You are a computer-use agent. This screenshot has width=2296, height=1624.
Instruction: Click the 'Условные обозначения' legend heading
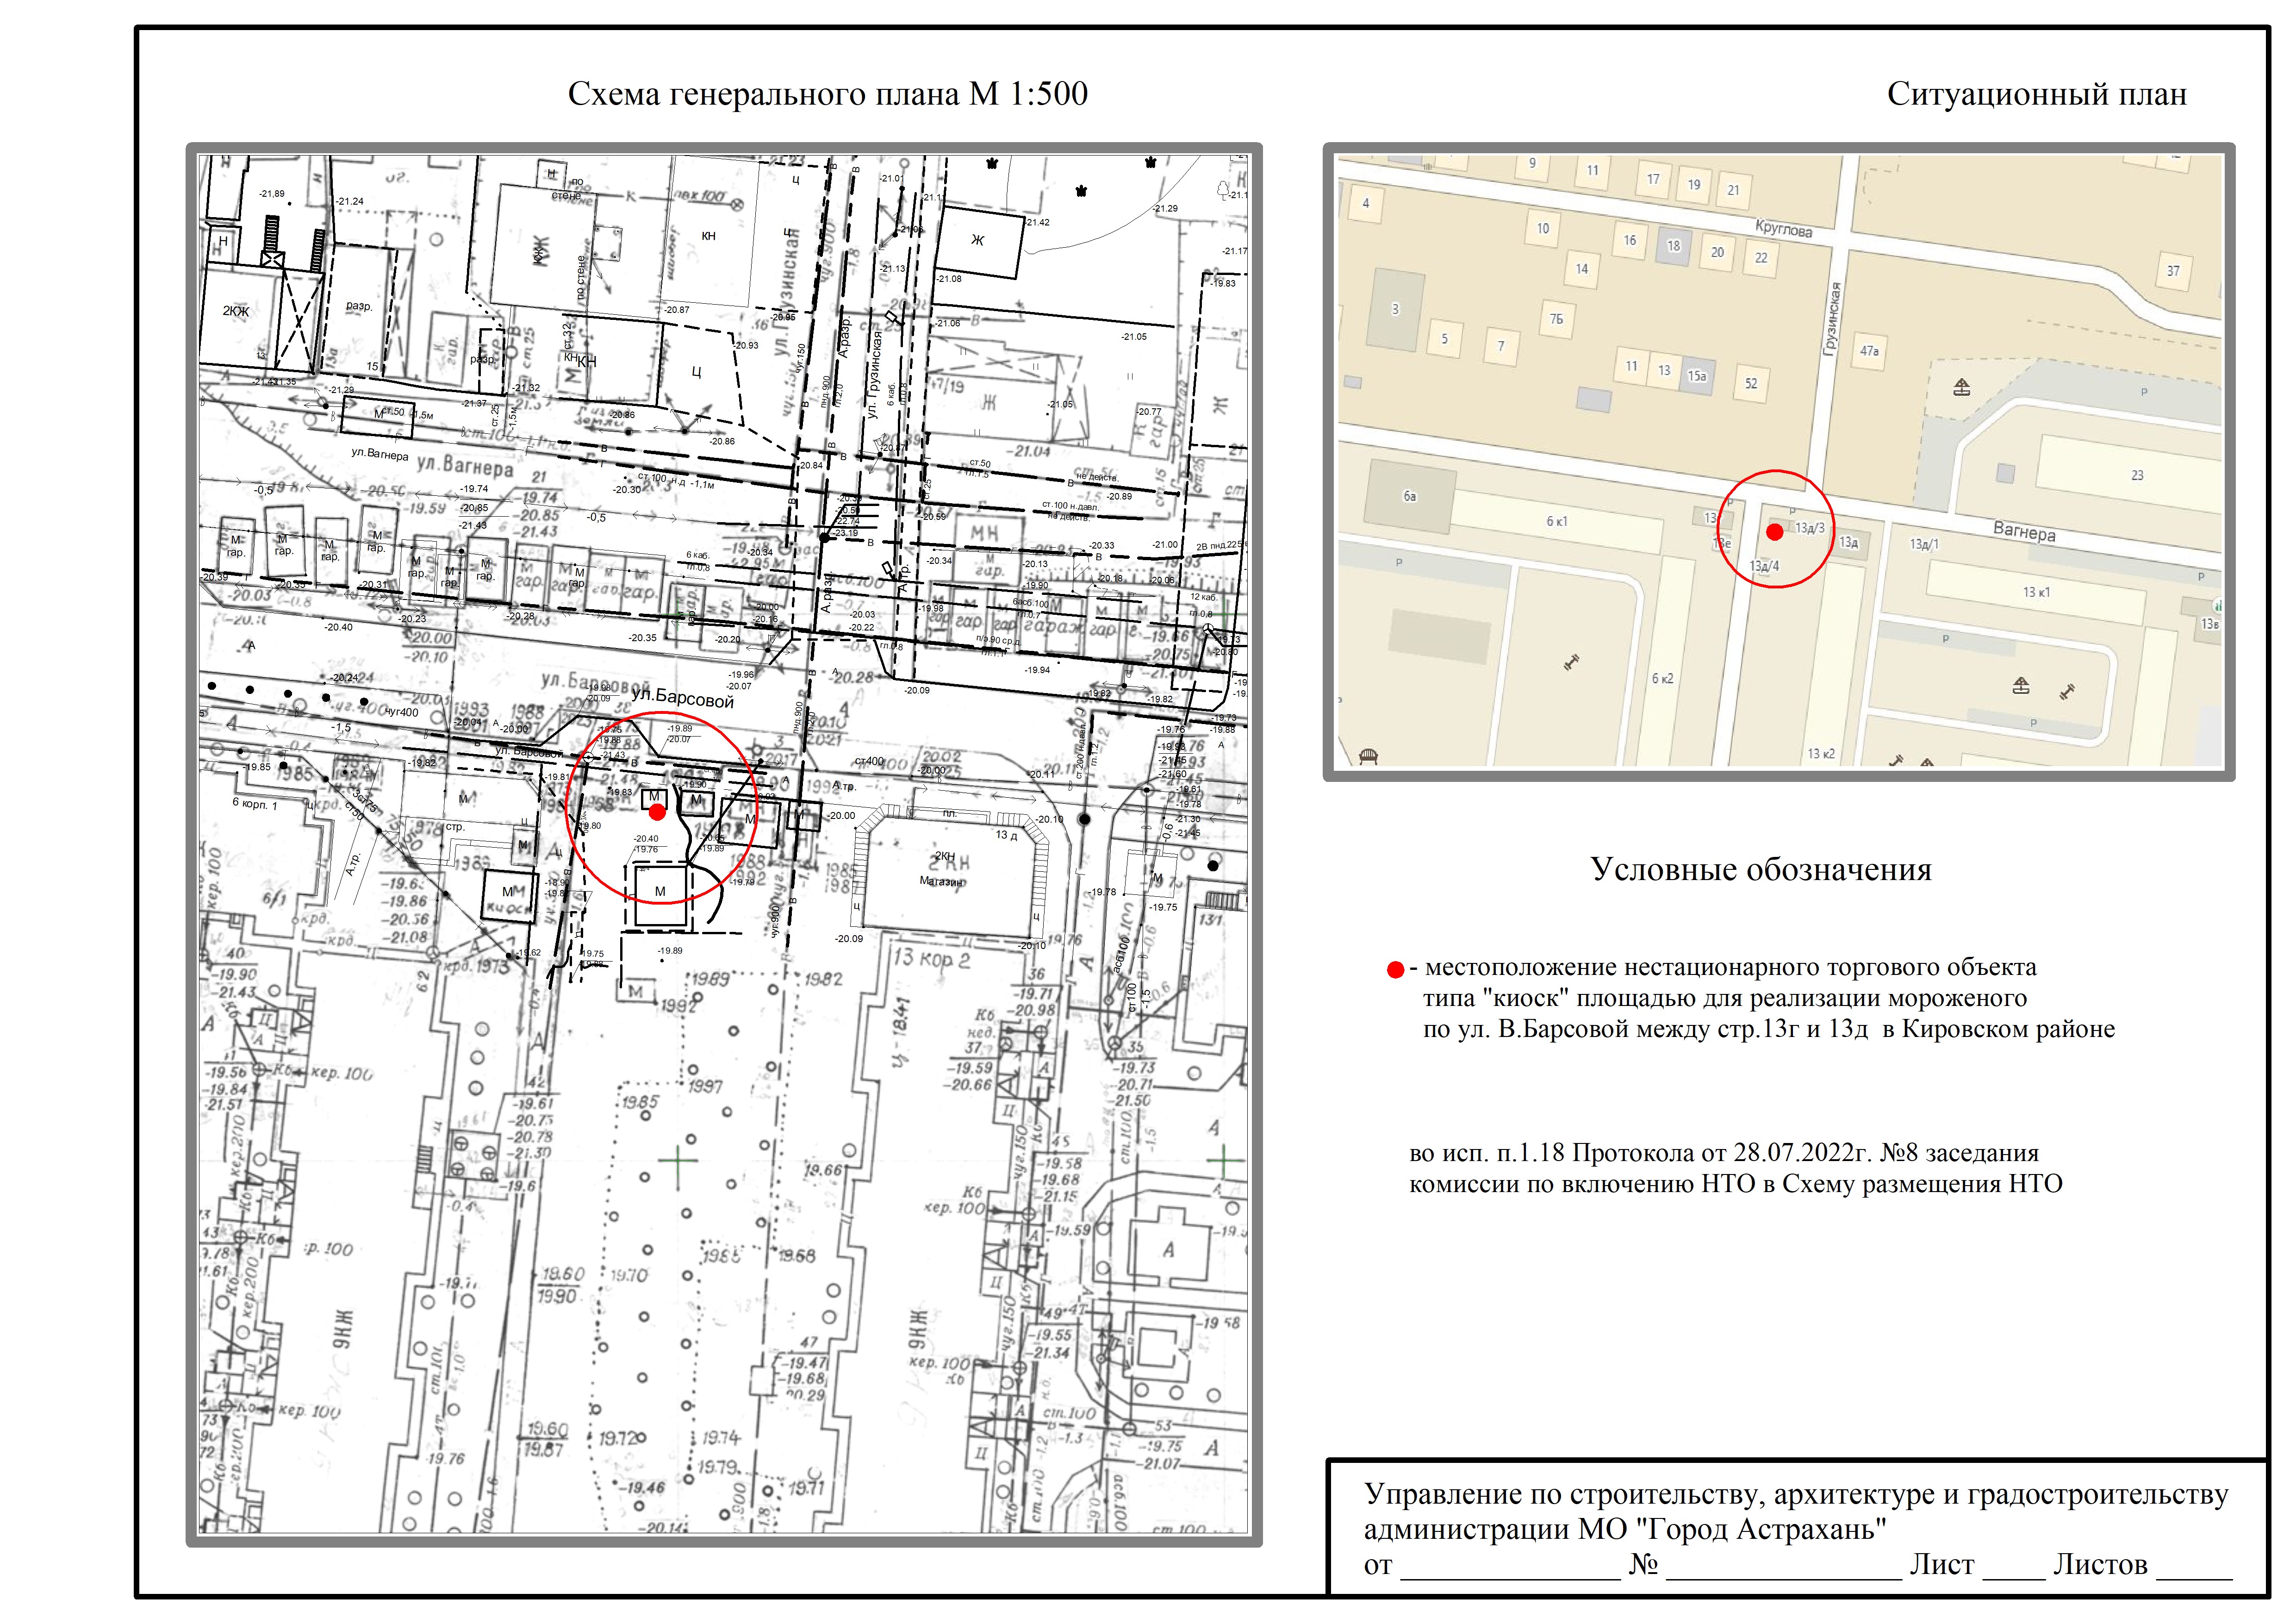[x=1760, y=869]
